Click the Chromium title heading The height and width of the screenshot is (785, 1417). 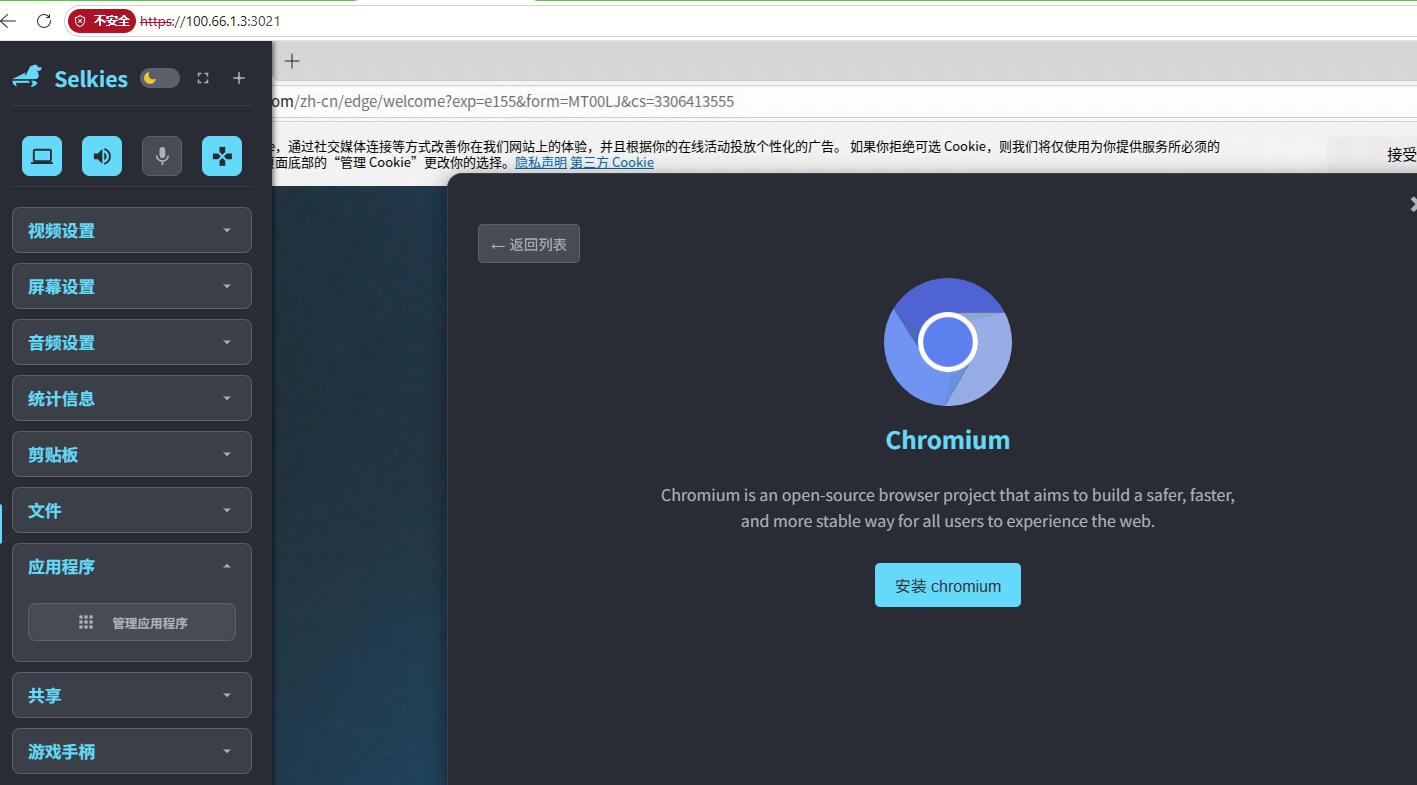[948, 440]
